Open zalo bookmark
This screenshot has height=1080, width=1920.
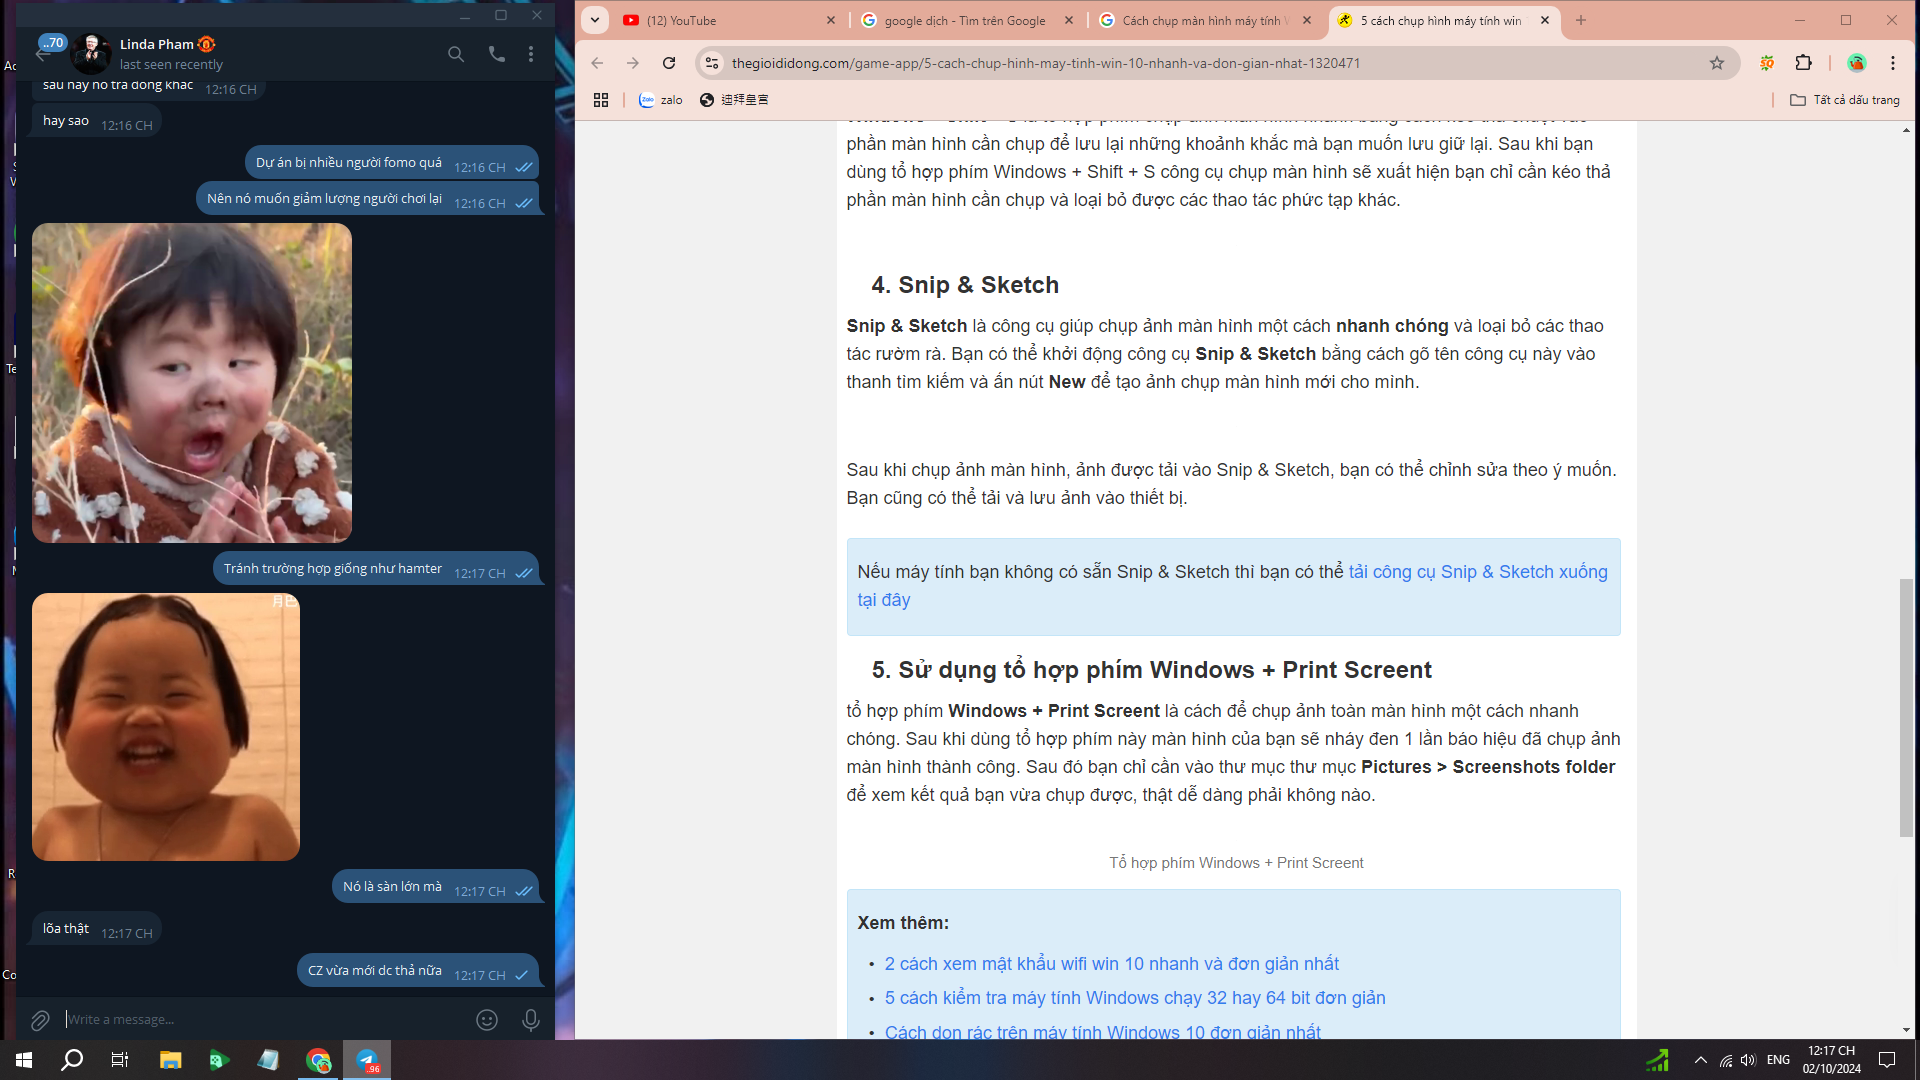tap(661, 100)
